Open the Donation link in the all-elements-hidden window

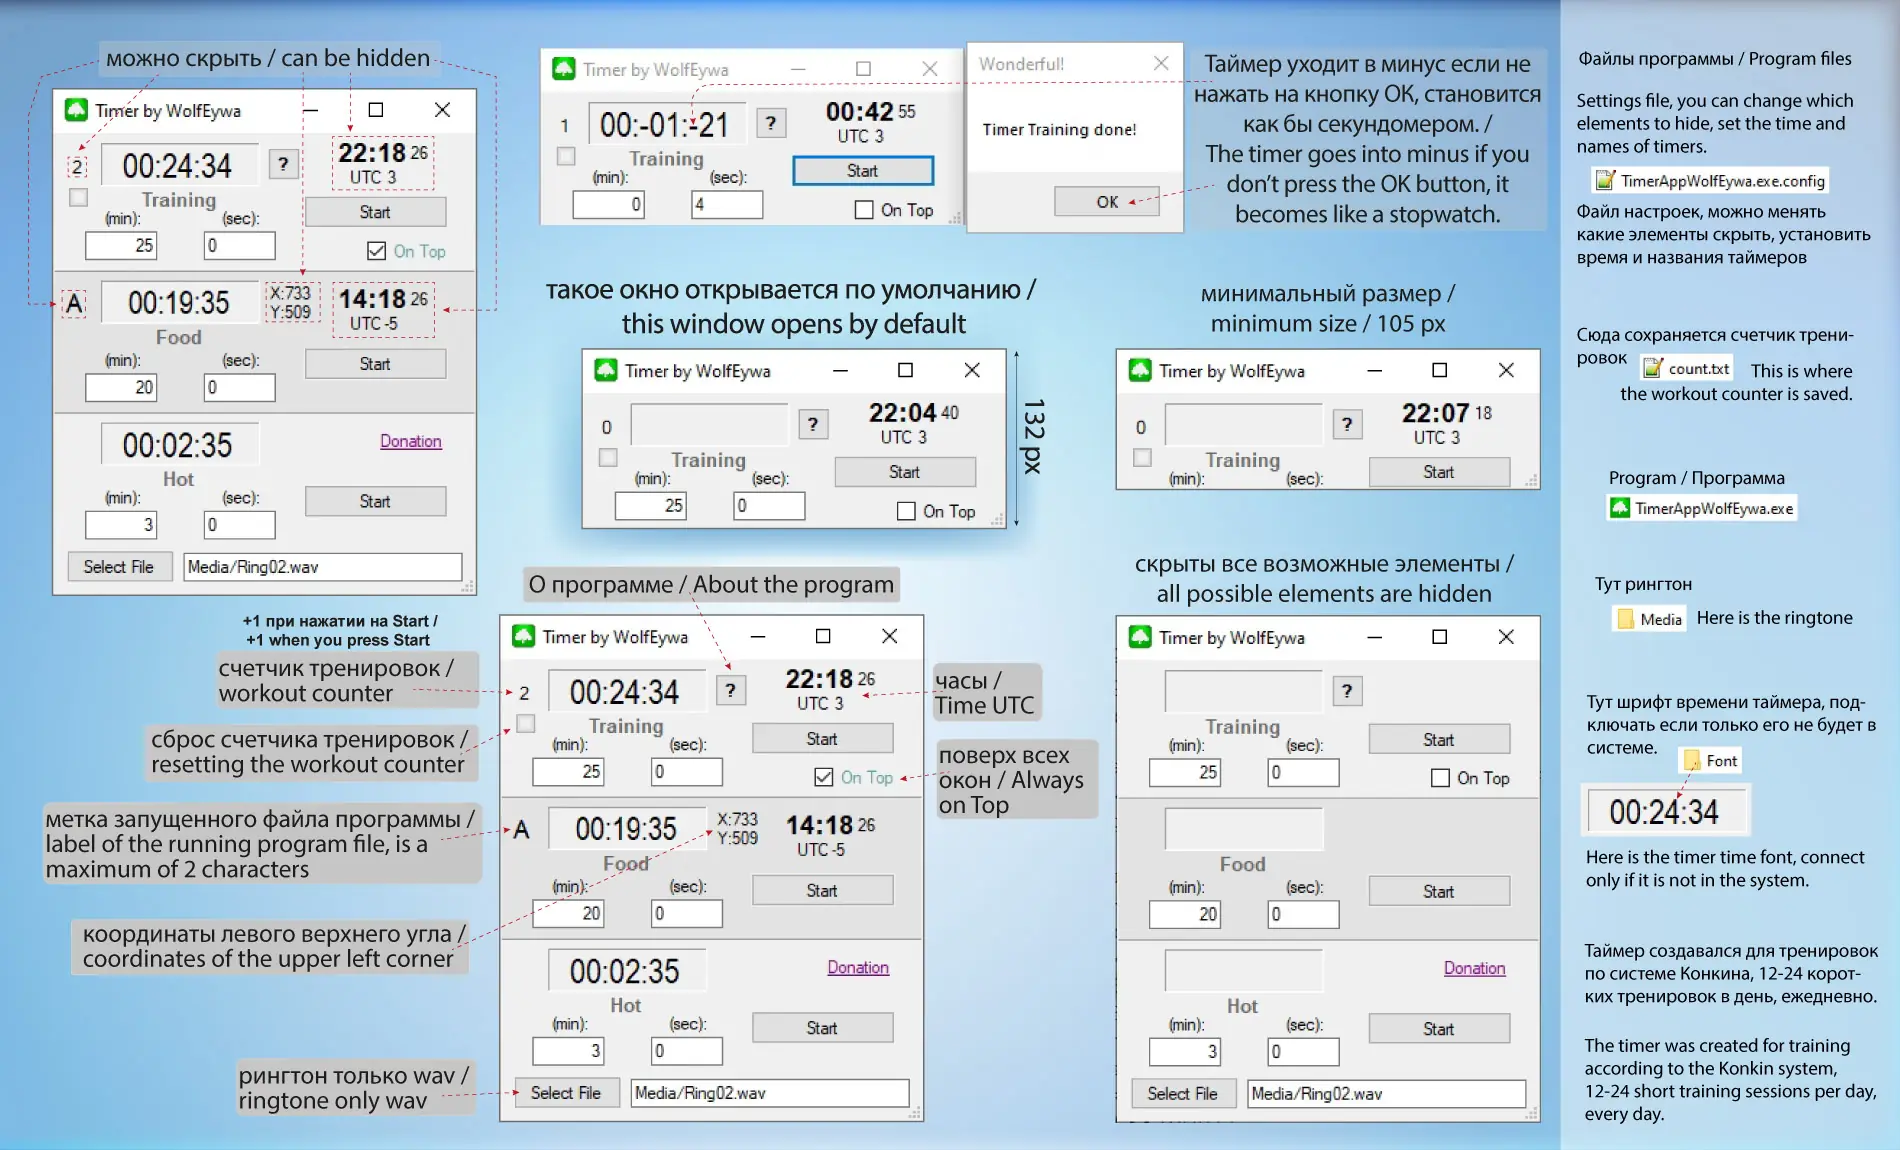tap(1475, 968)
